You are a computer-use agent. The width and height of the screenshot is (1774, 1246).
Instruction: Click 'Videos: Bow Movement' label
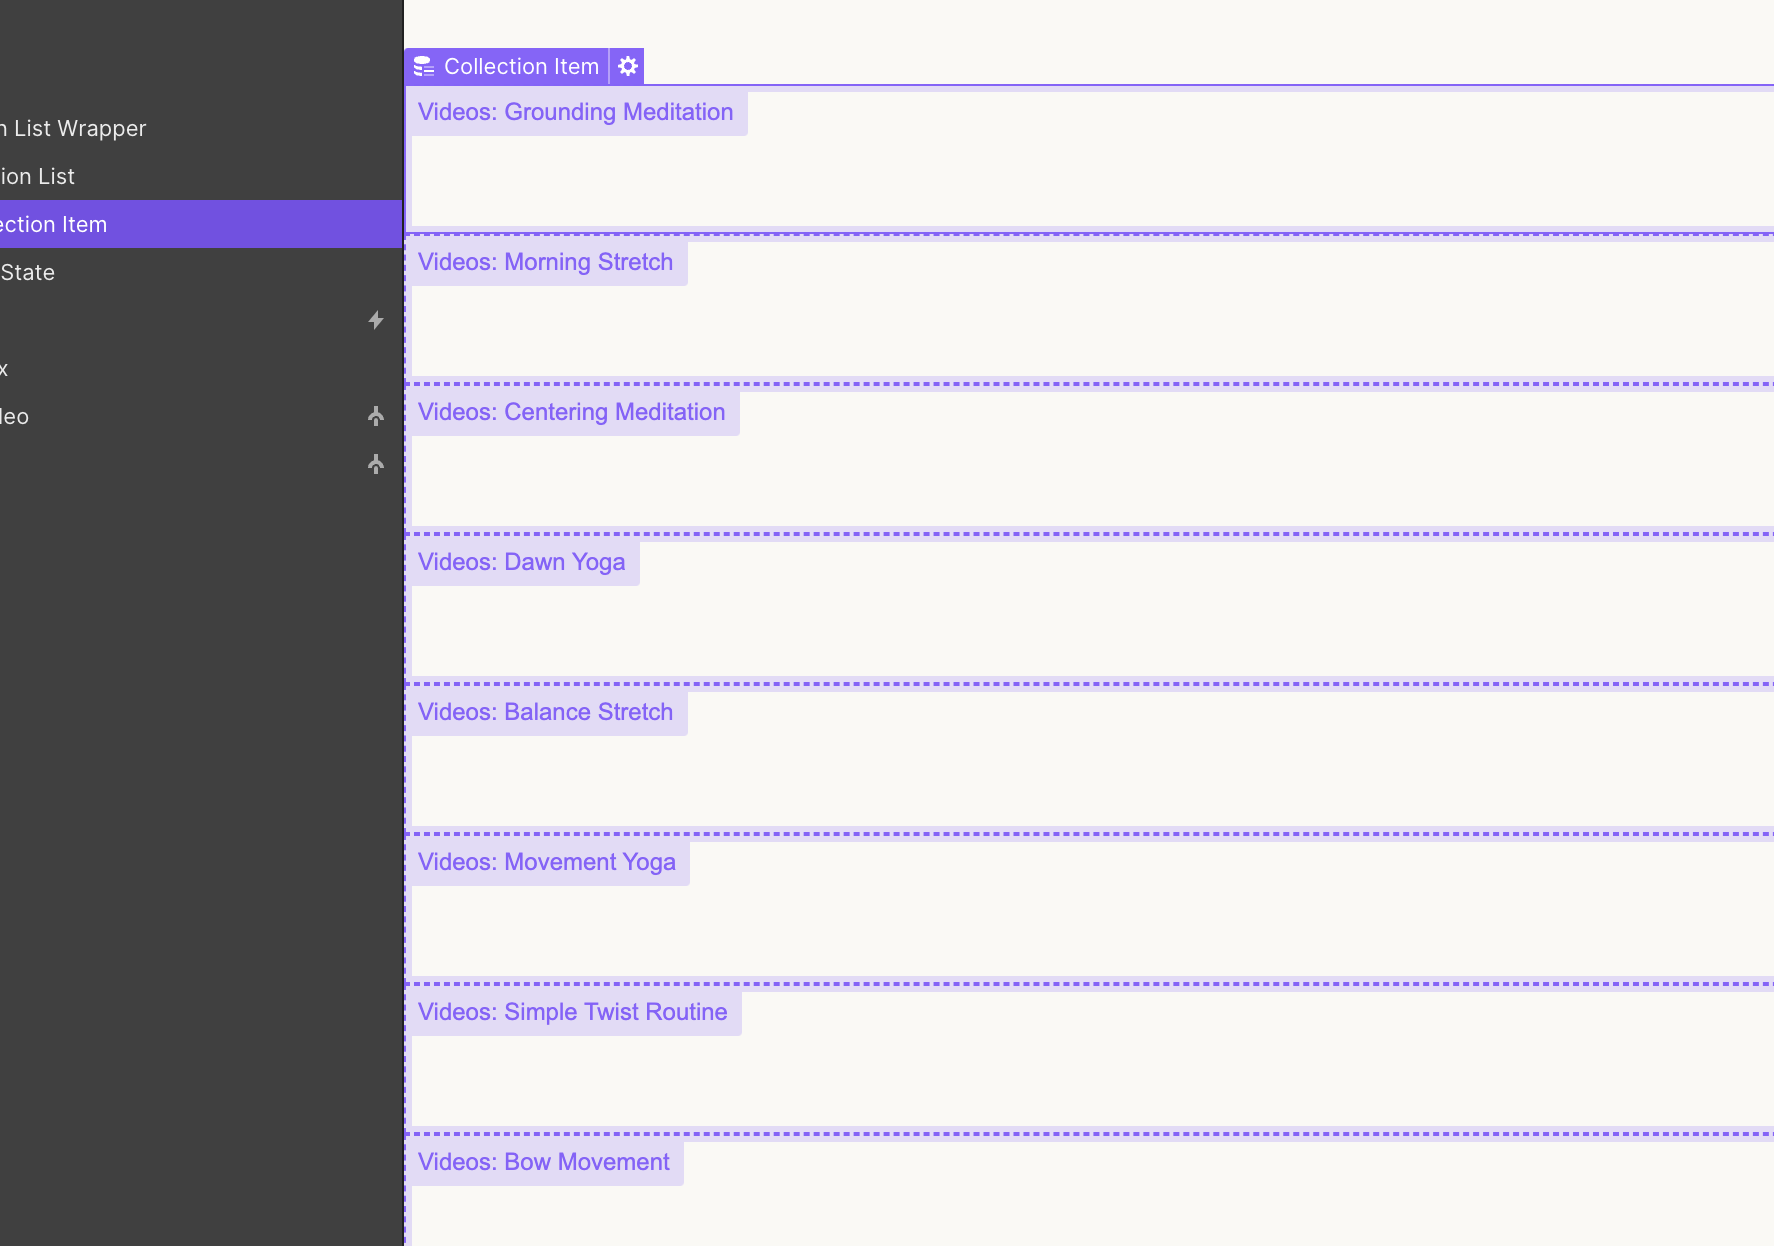point(544,1162)
